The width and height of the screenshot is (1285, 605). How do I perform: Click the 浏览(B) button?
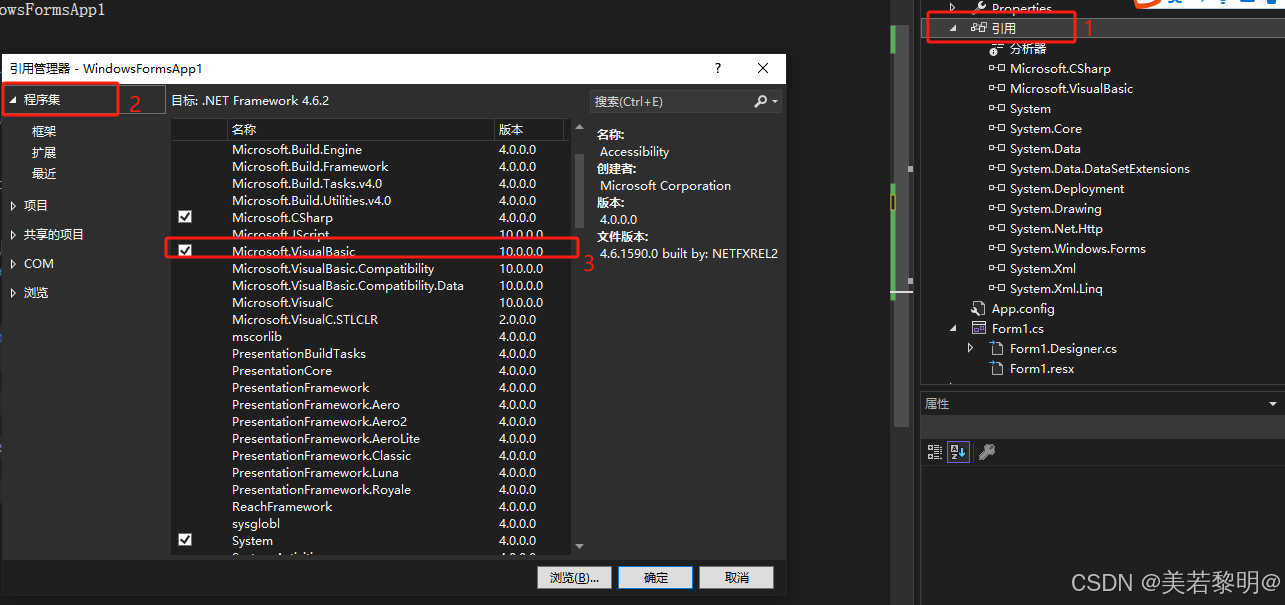[x=573, y=577]
